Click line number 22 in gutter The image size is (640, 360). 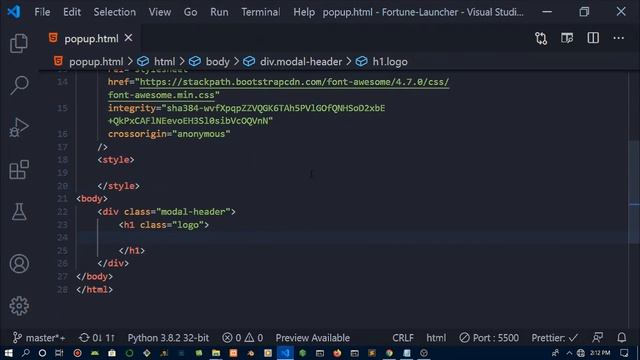[x=62, y=212]
